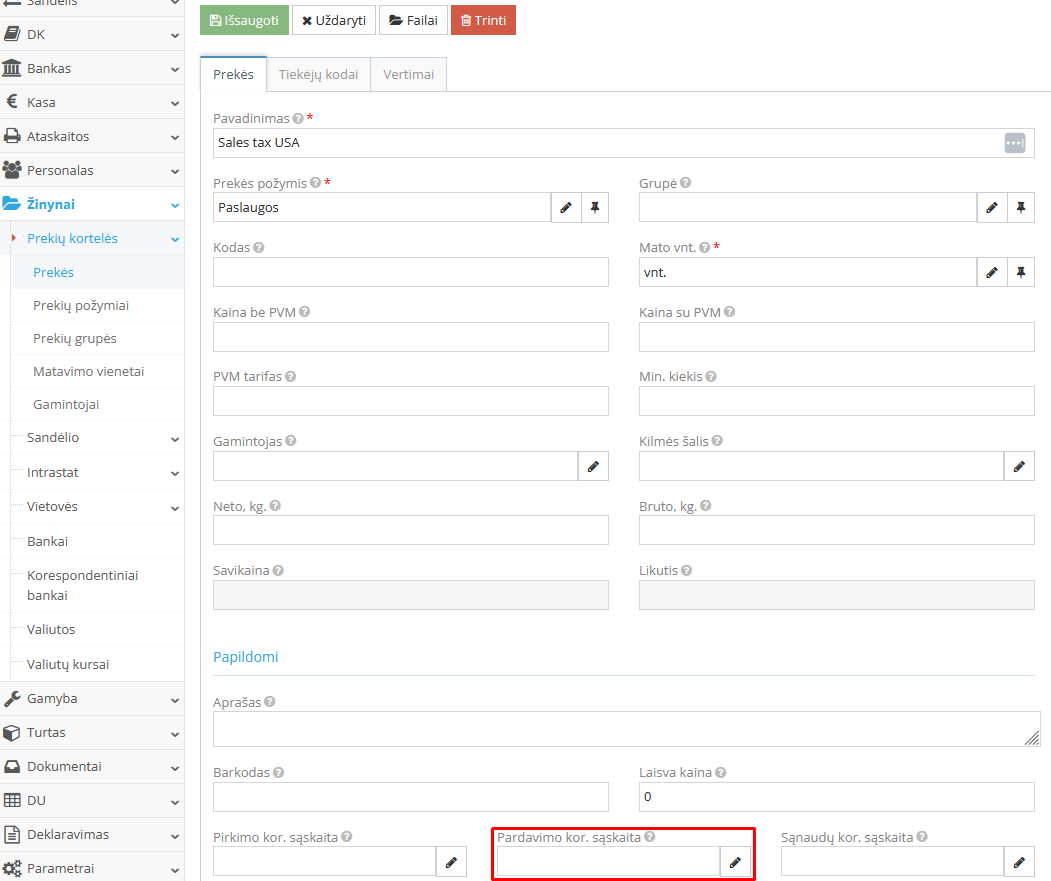Click the pencil edit icon for Grupė
Screen dimensions: 1051x881
click(x=992, y=208)
